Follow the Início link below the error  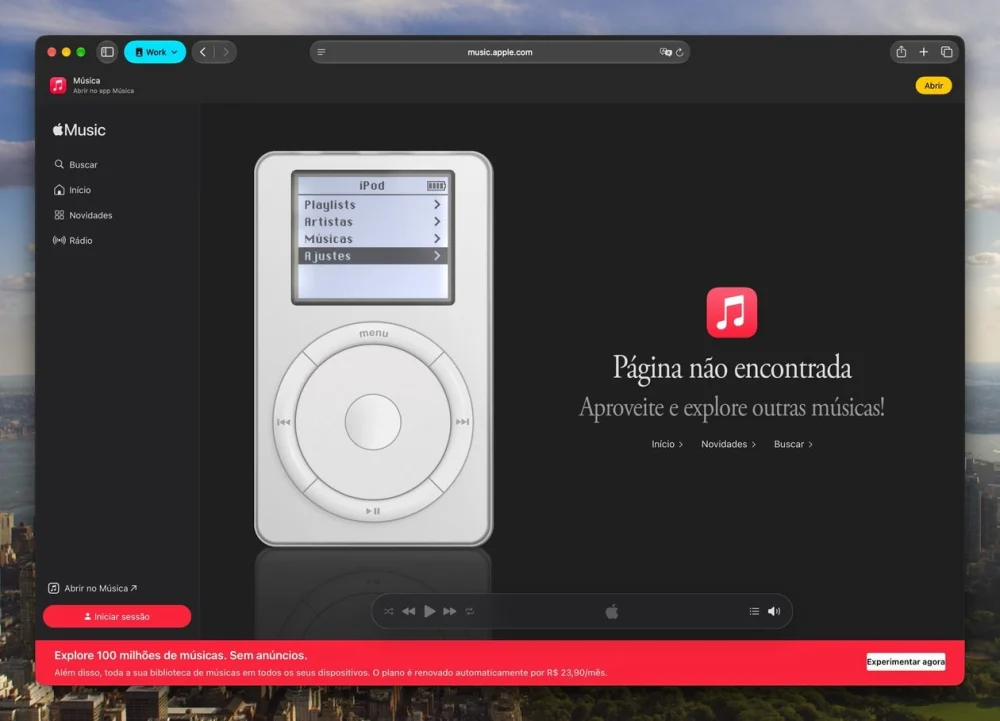667,444
